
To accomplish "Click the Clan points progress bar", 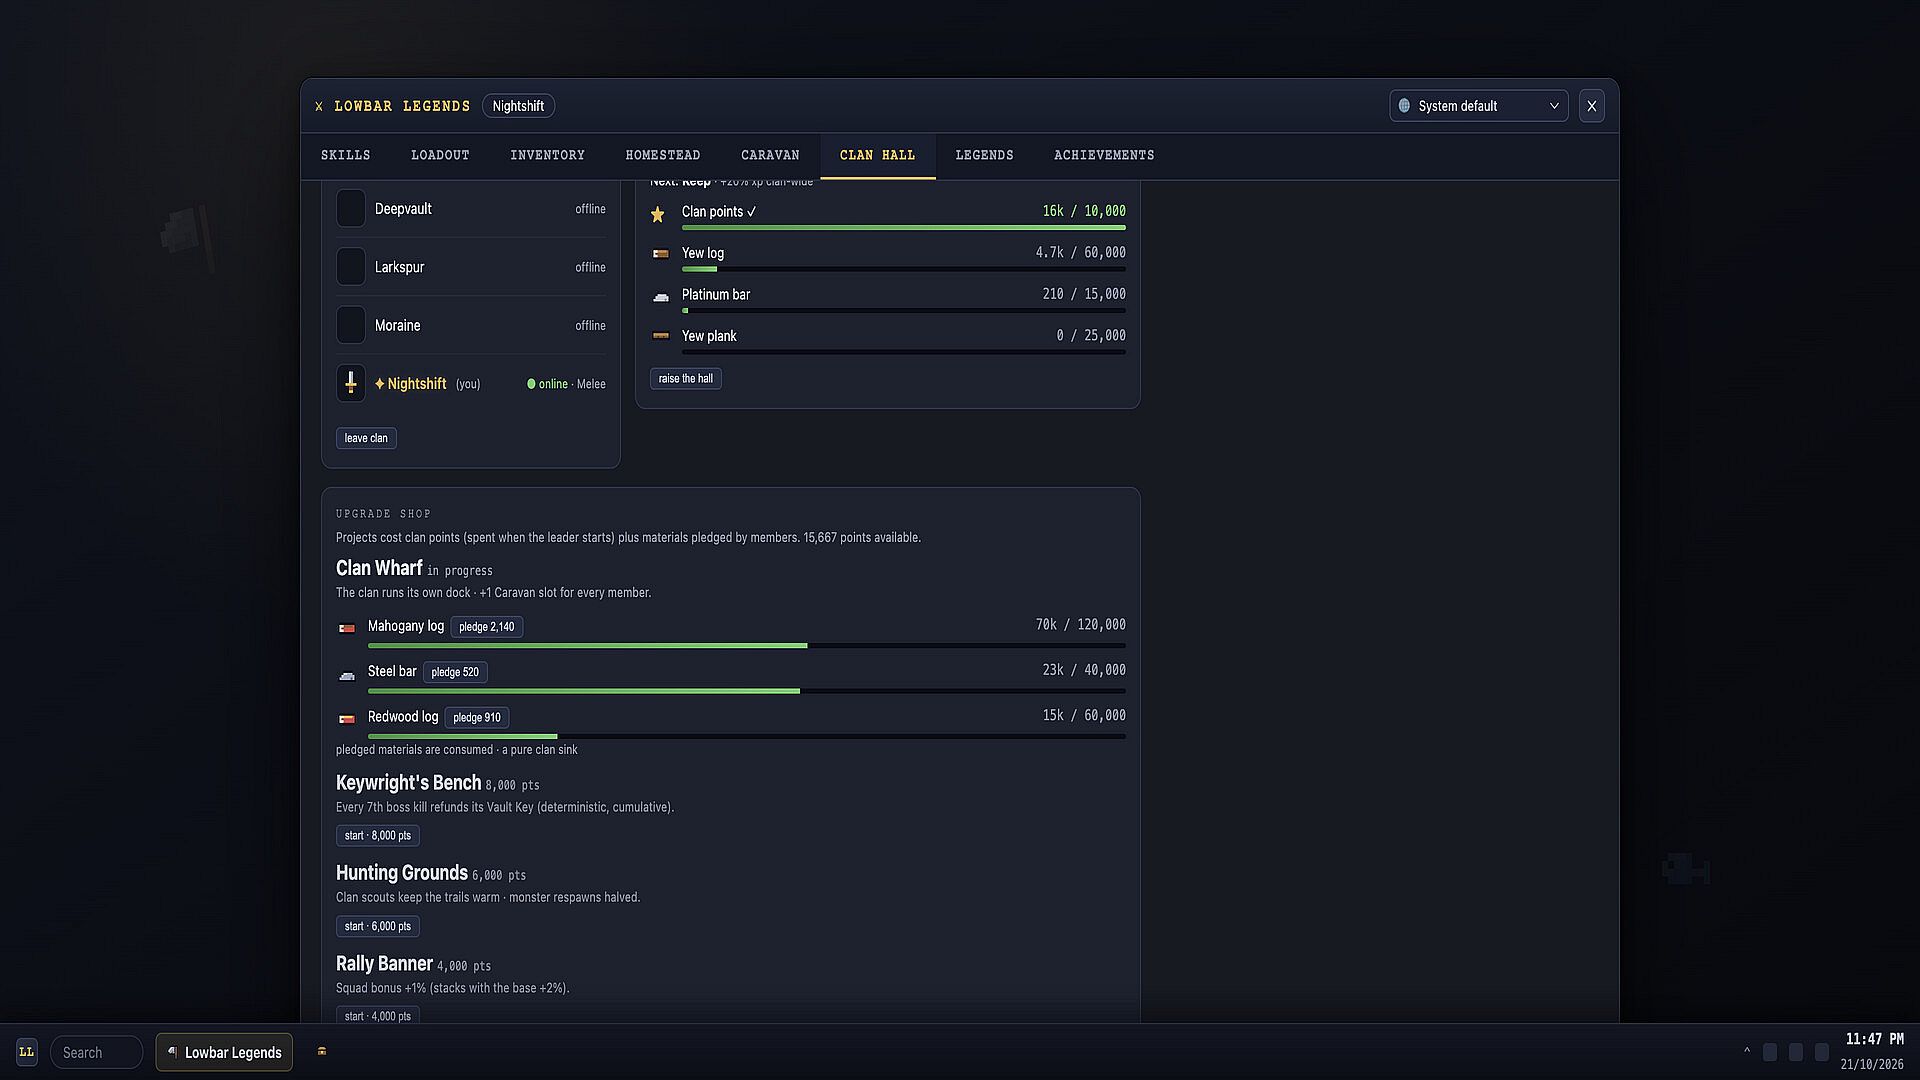I will coord(904,228).
